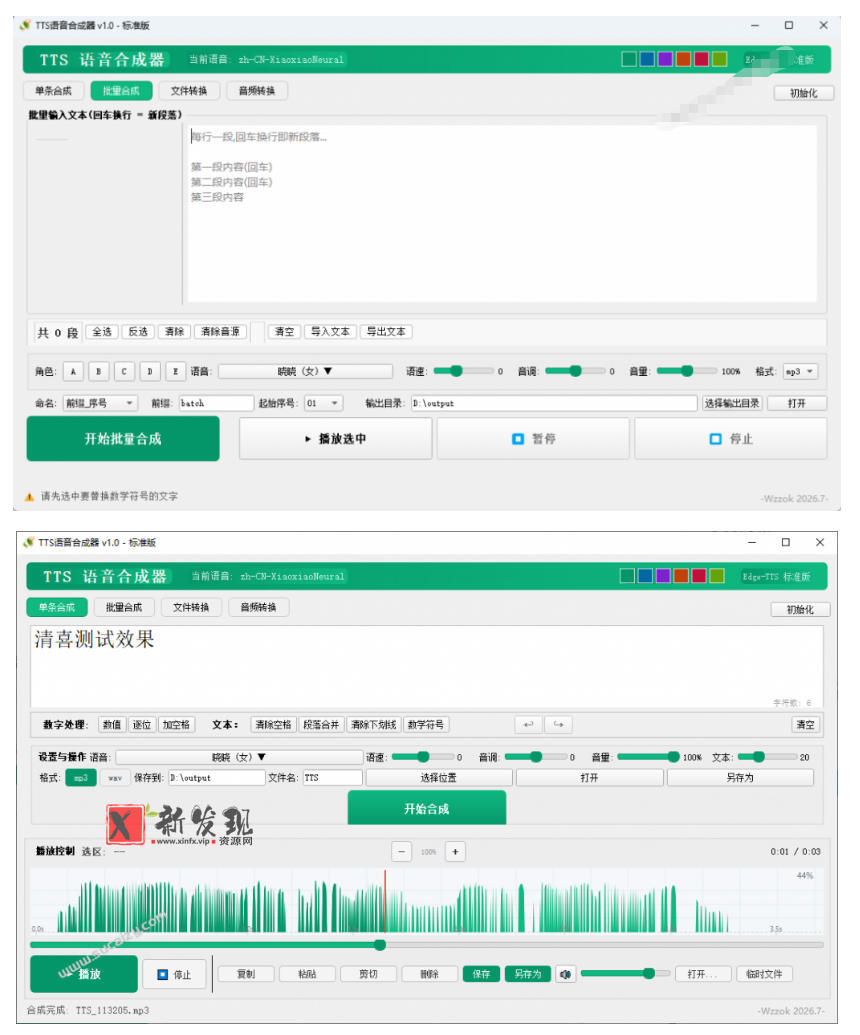
Task: Select wav format toggle in bottom window
Action: tap(115, 778)
